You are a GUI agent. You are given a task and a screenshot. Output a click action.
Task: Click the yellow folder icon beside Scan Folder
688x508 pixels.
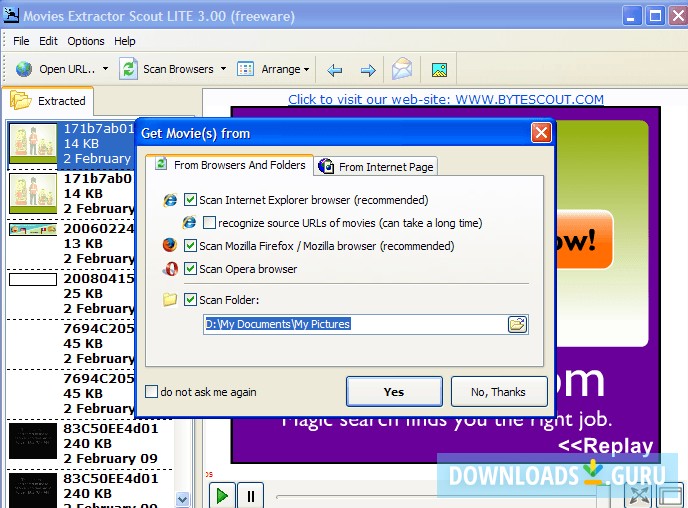tap(170, 300)
